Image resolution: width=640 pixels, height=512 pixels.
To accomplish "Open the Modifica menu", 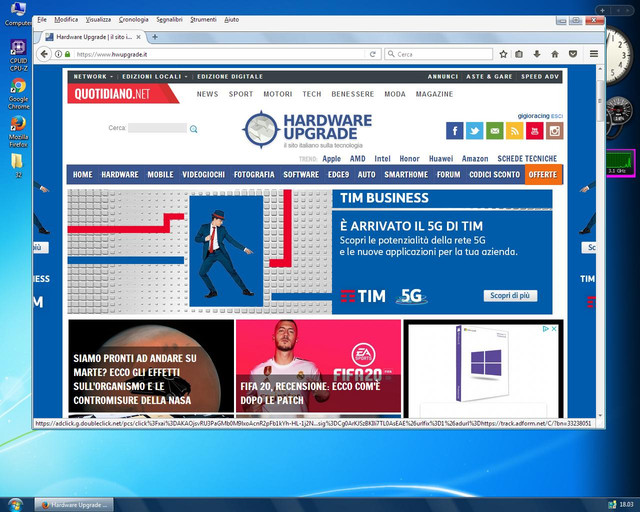I will click(66, 20).
